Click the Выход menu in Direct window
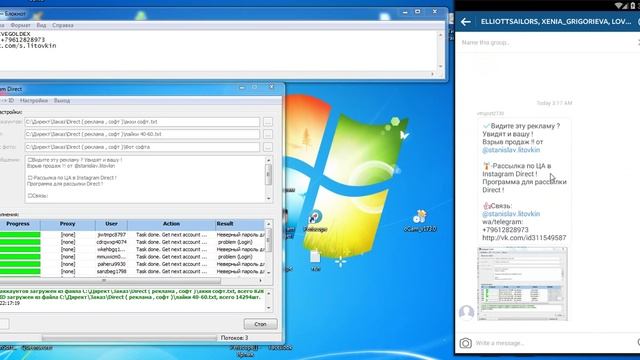This screenshot has width=640, height=360. 62,100
